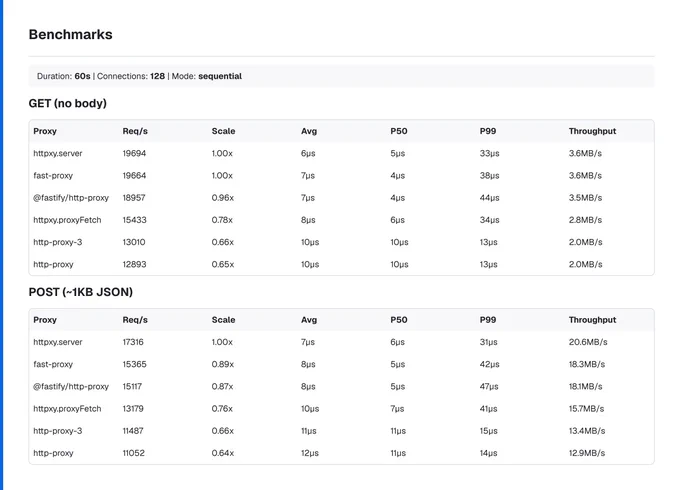Click the 11487 Req/s value
Screen dimensions: 680x490
(133, 431)
